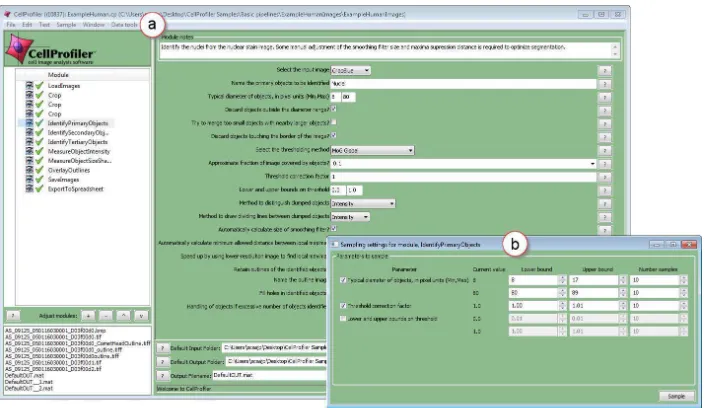Select file ending _CometHeadOutline.tiff in file list
This screenshot has width=706, height=408.
pos(77,343)
